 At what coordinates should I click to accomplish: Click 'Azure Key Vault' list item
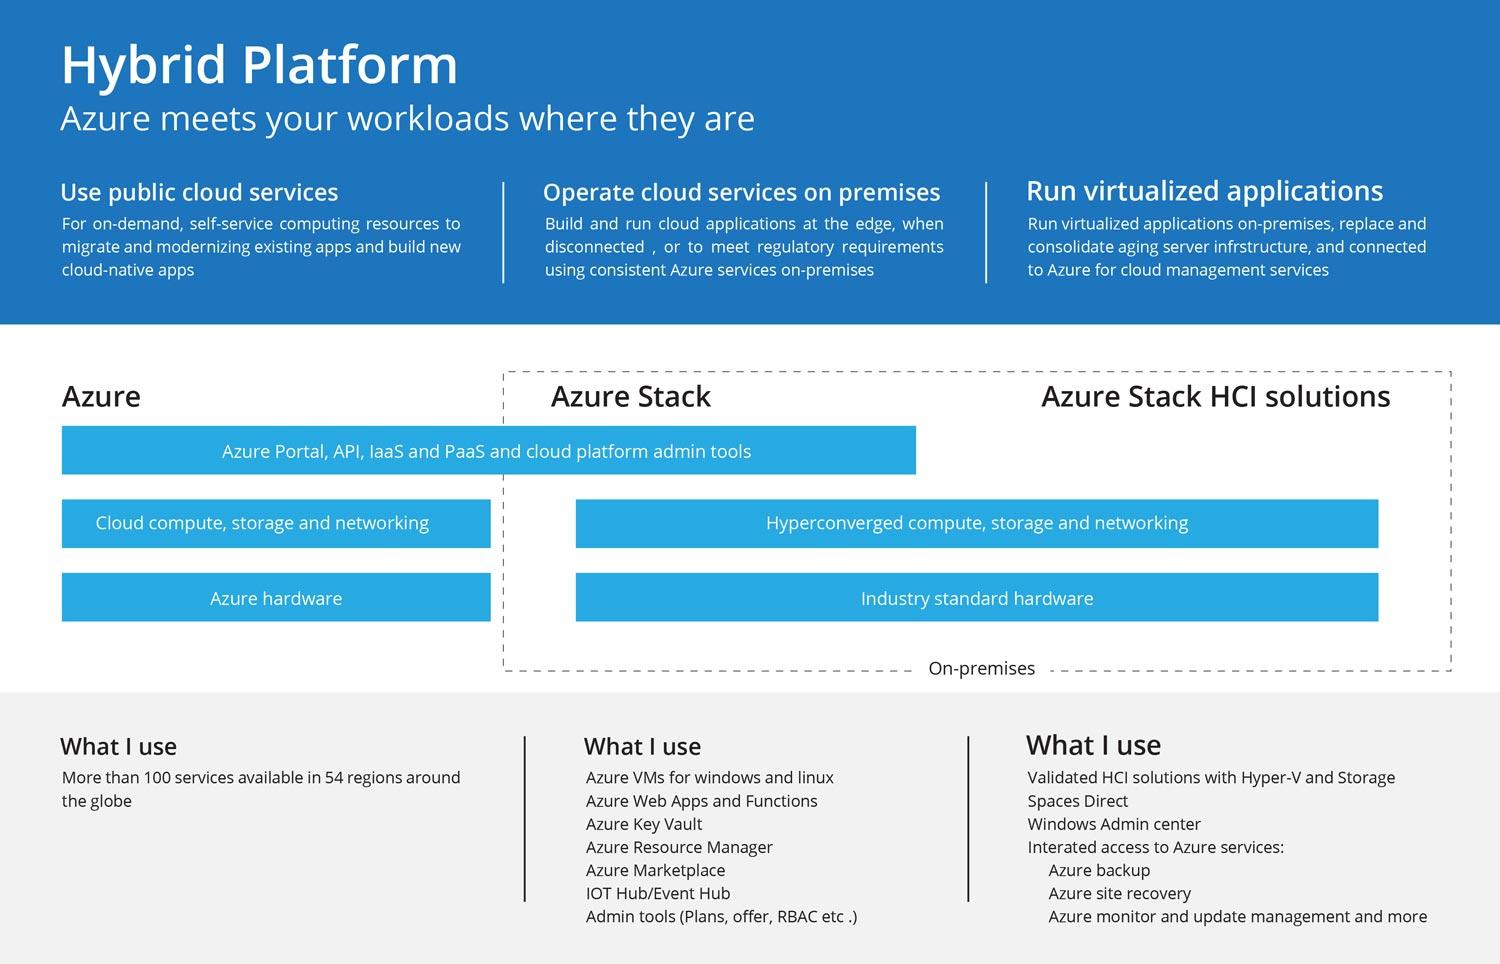click(644, 824)
